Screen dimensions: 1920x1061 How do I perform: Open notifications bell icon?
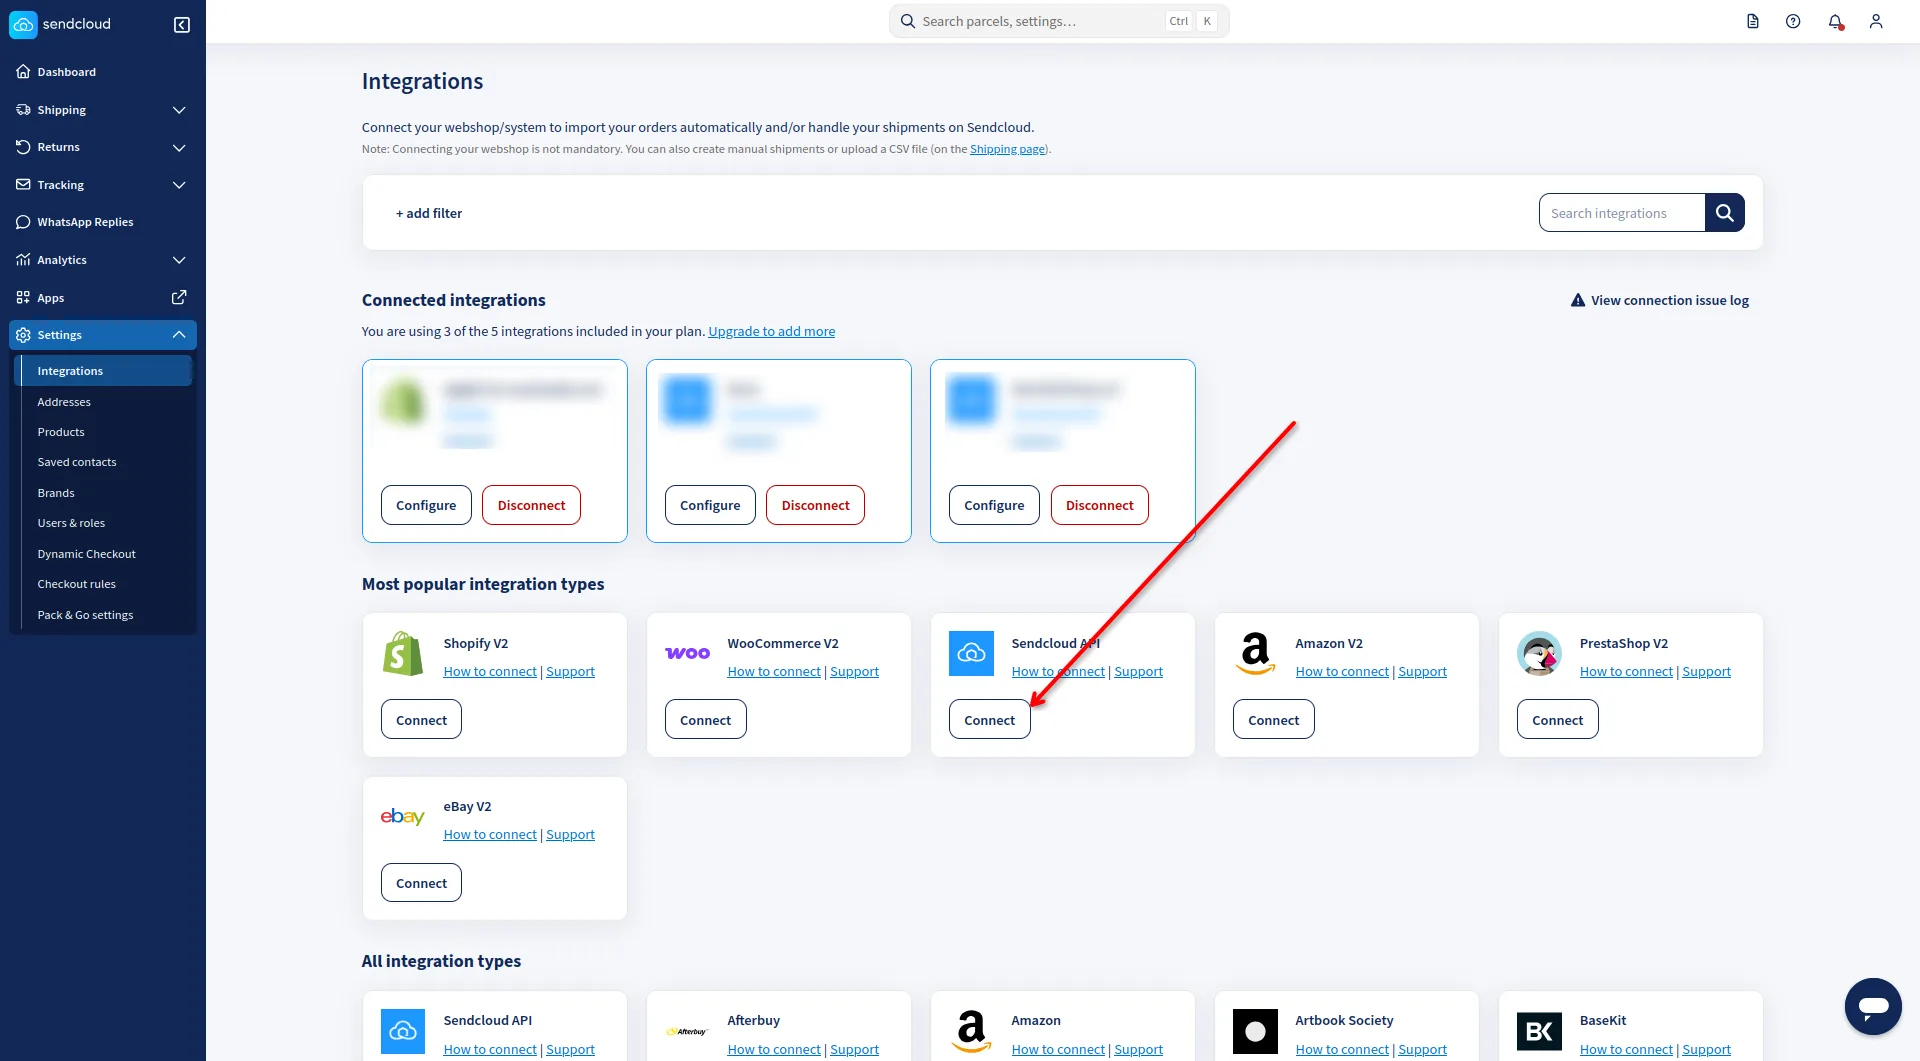1835,21
